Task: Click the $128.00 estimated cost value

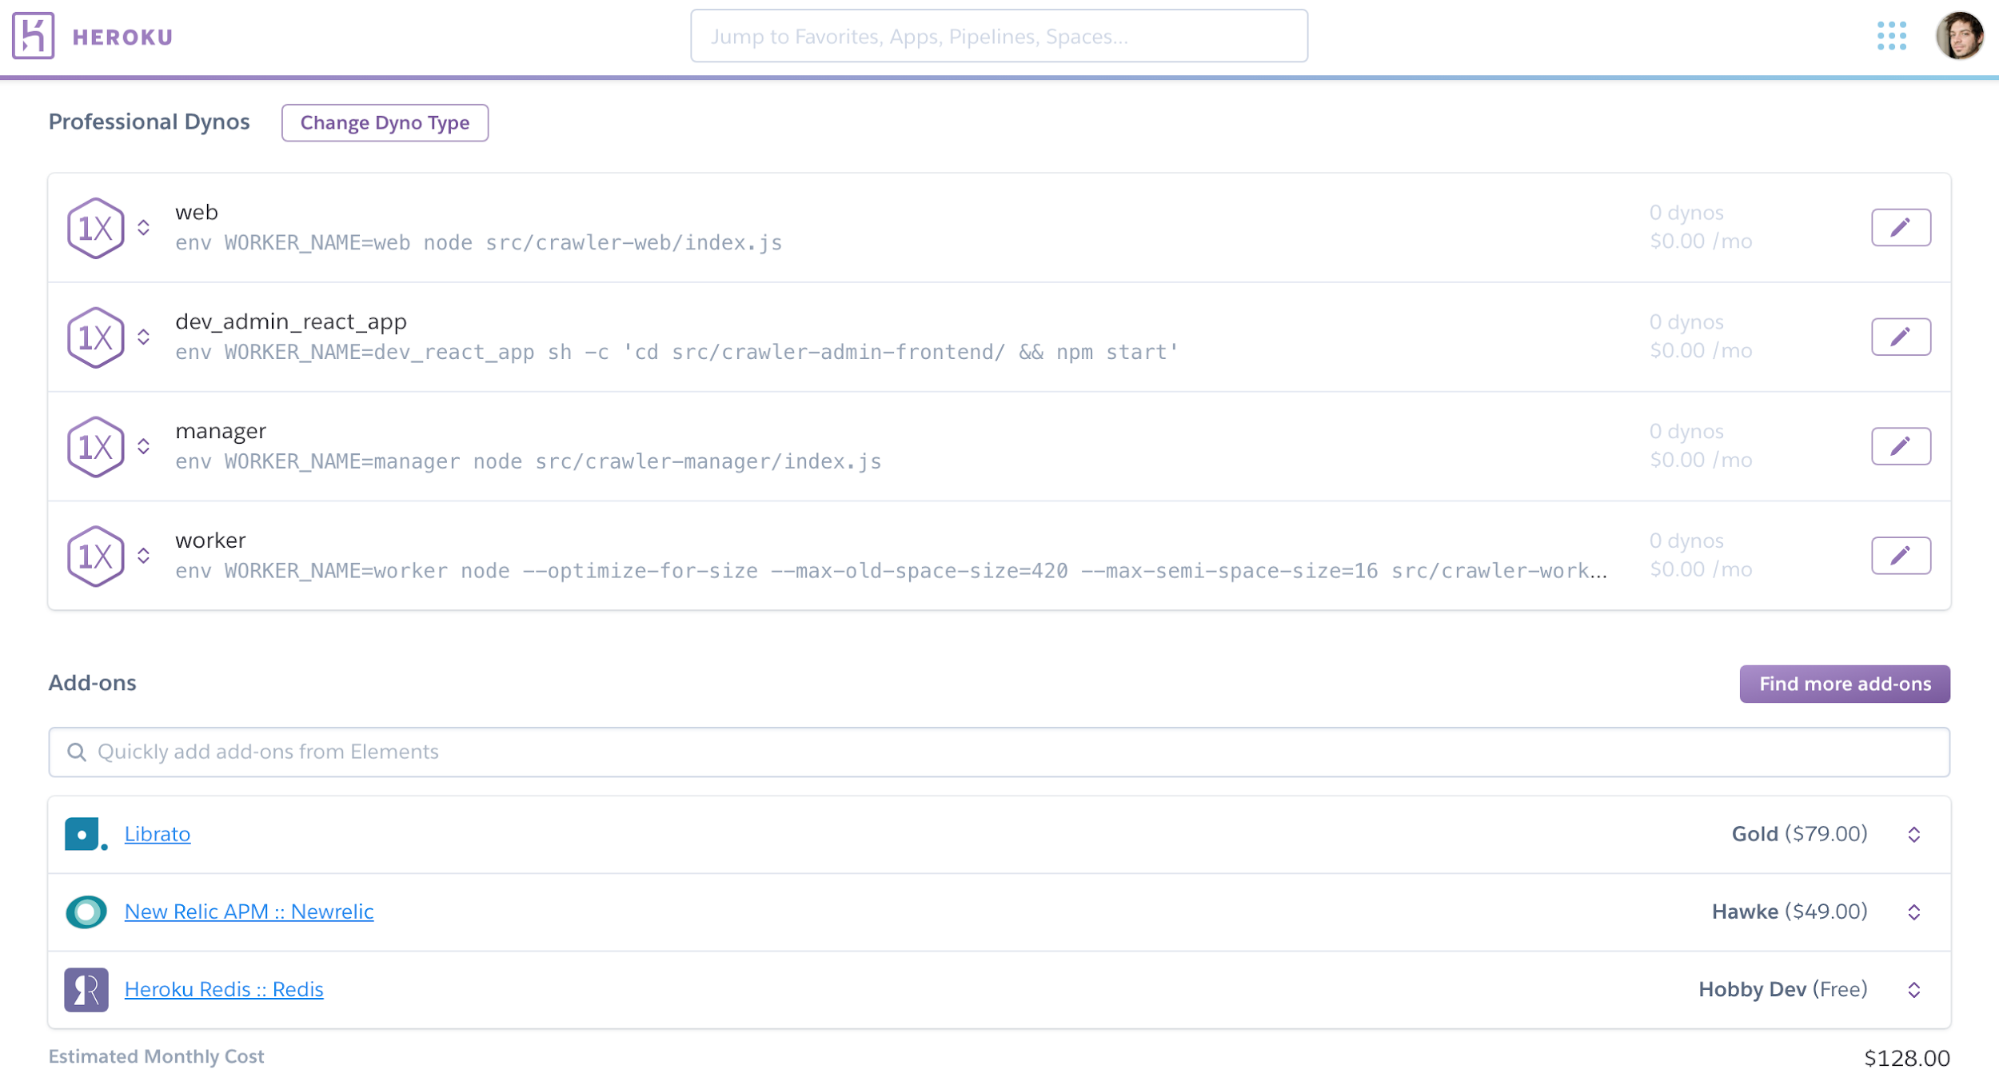Action: (x=1907, y=1058)
